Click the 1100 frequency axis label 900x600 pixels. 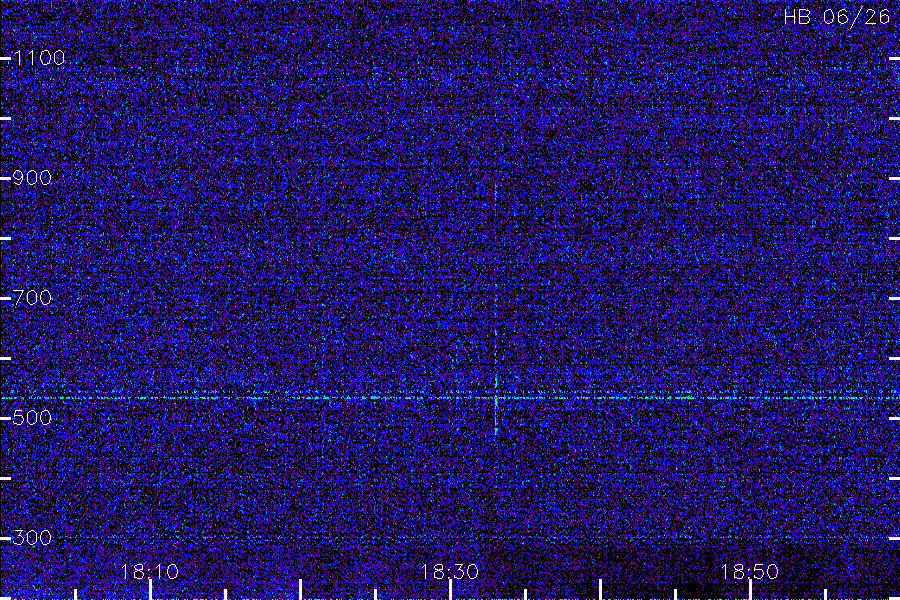tap(39, 58)
